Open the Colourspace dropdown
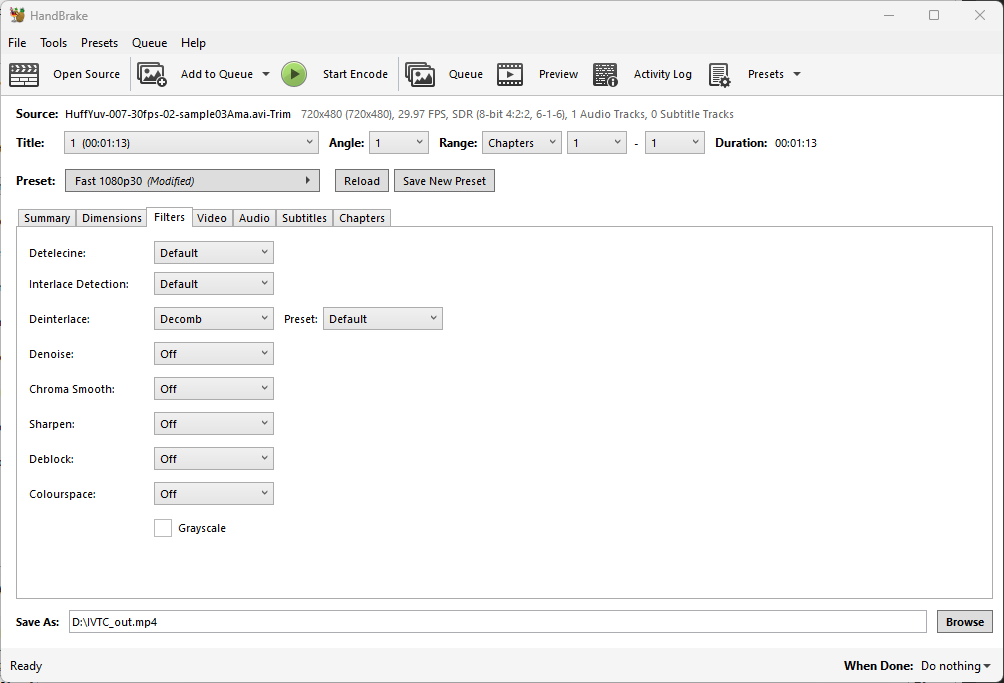 click(x=214, y=494)
